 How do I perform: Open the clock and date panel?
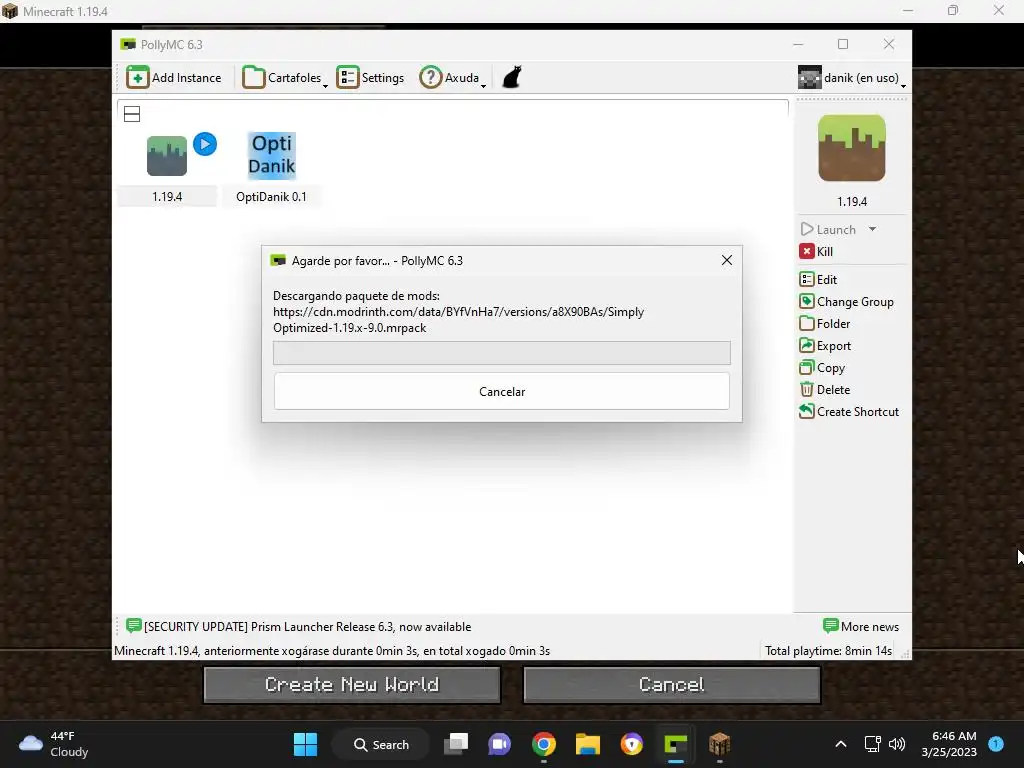[949, 744]
